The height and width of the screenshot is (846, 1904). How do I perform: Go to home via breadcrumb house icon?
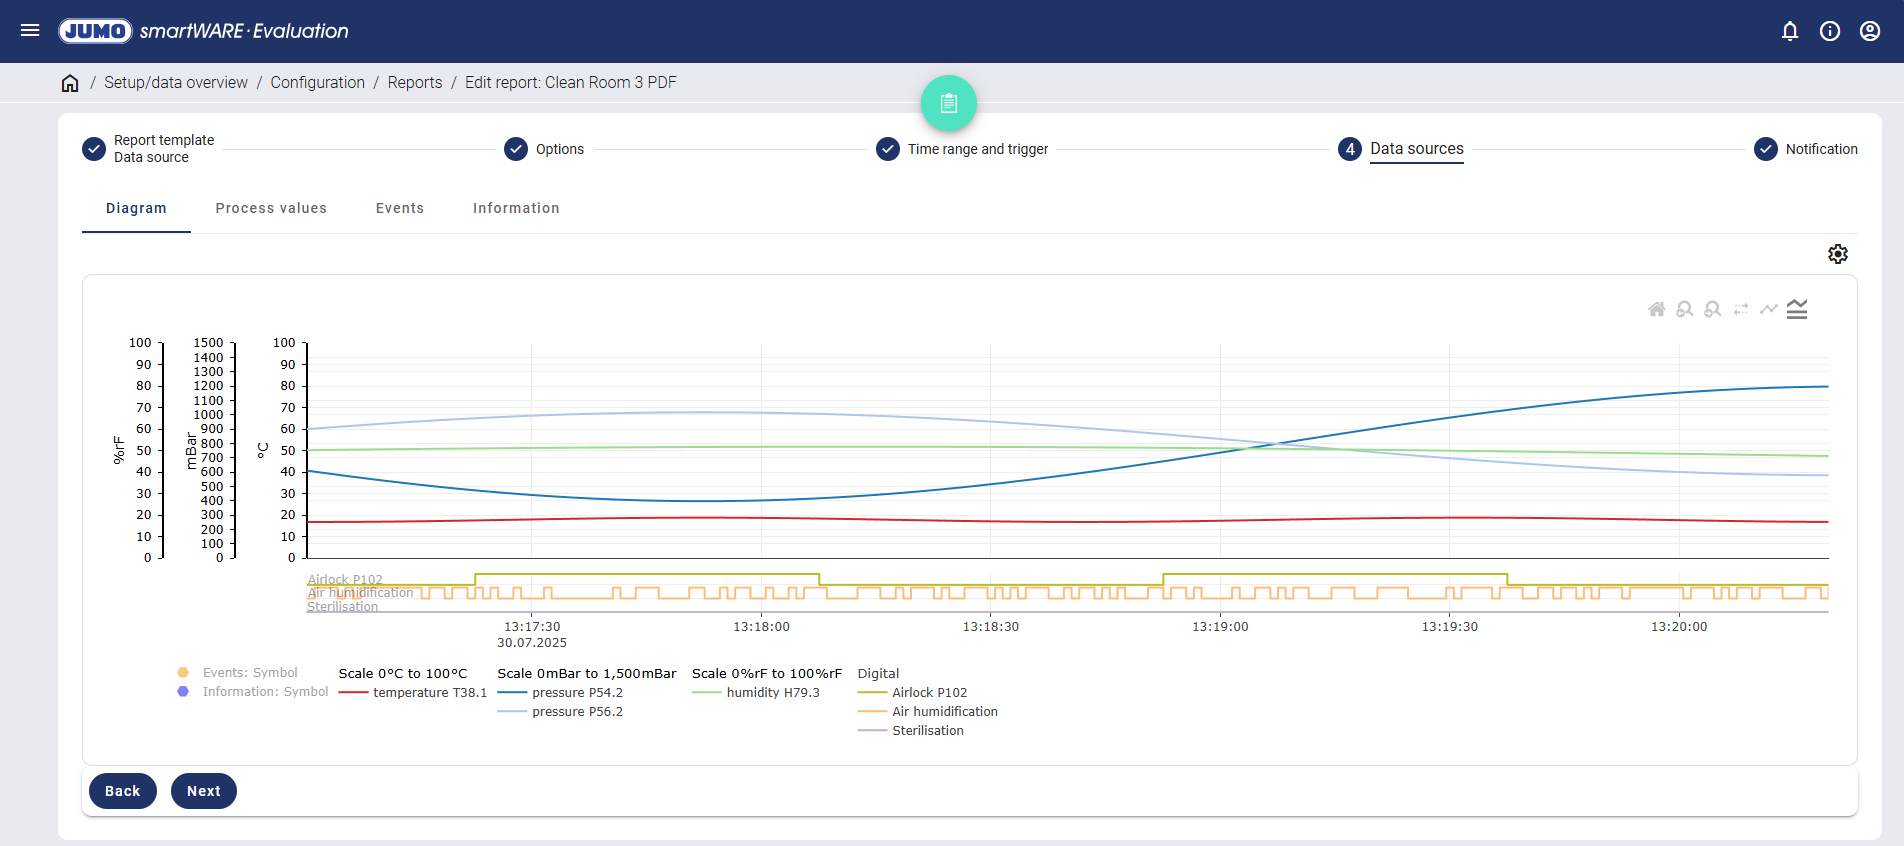pos(70,83)
